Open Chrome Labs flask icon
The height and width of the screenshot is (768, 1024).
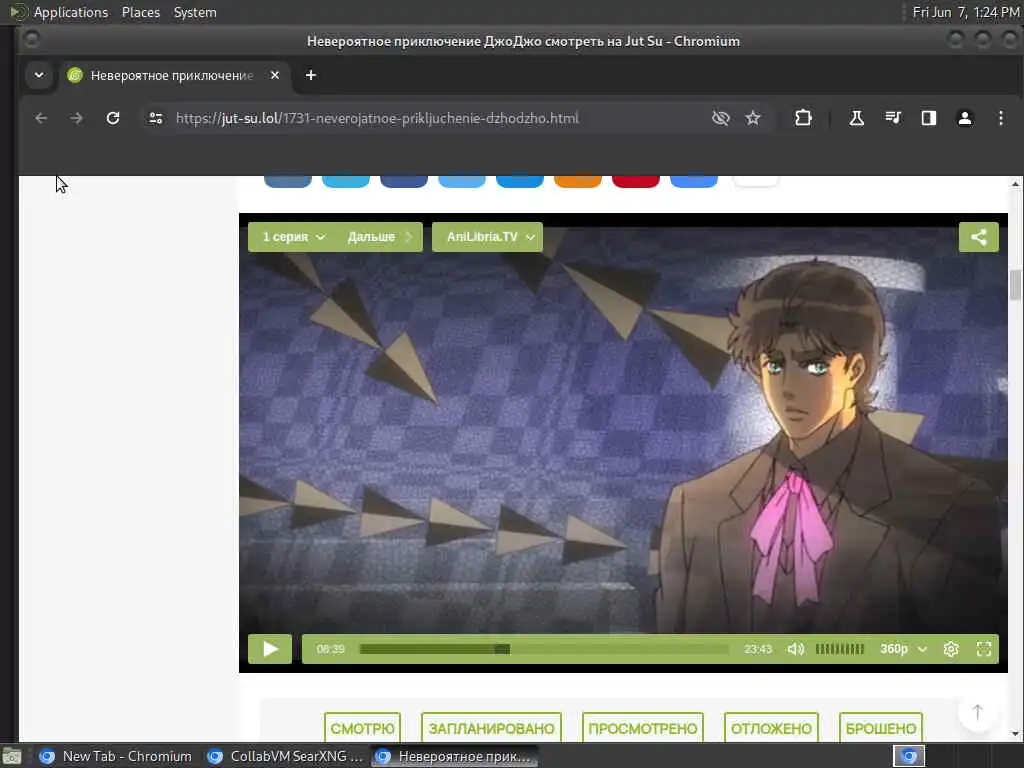(x=856, y=118)
